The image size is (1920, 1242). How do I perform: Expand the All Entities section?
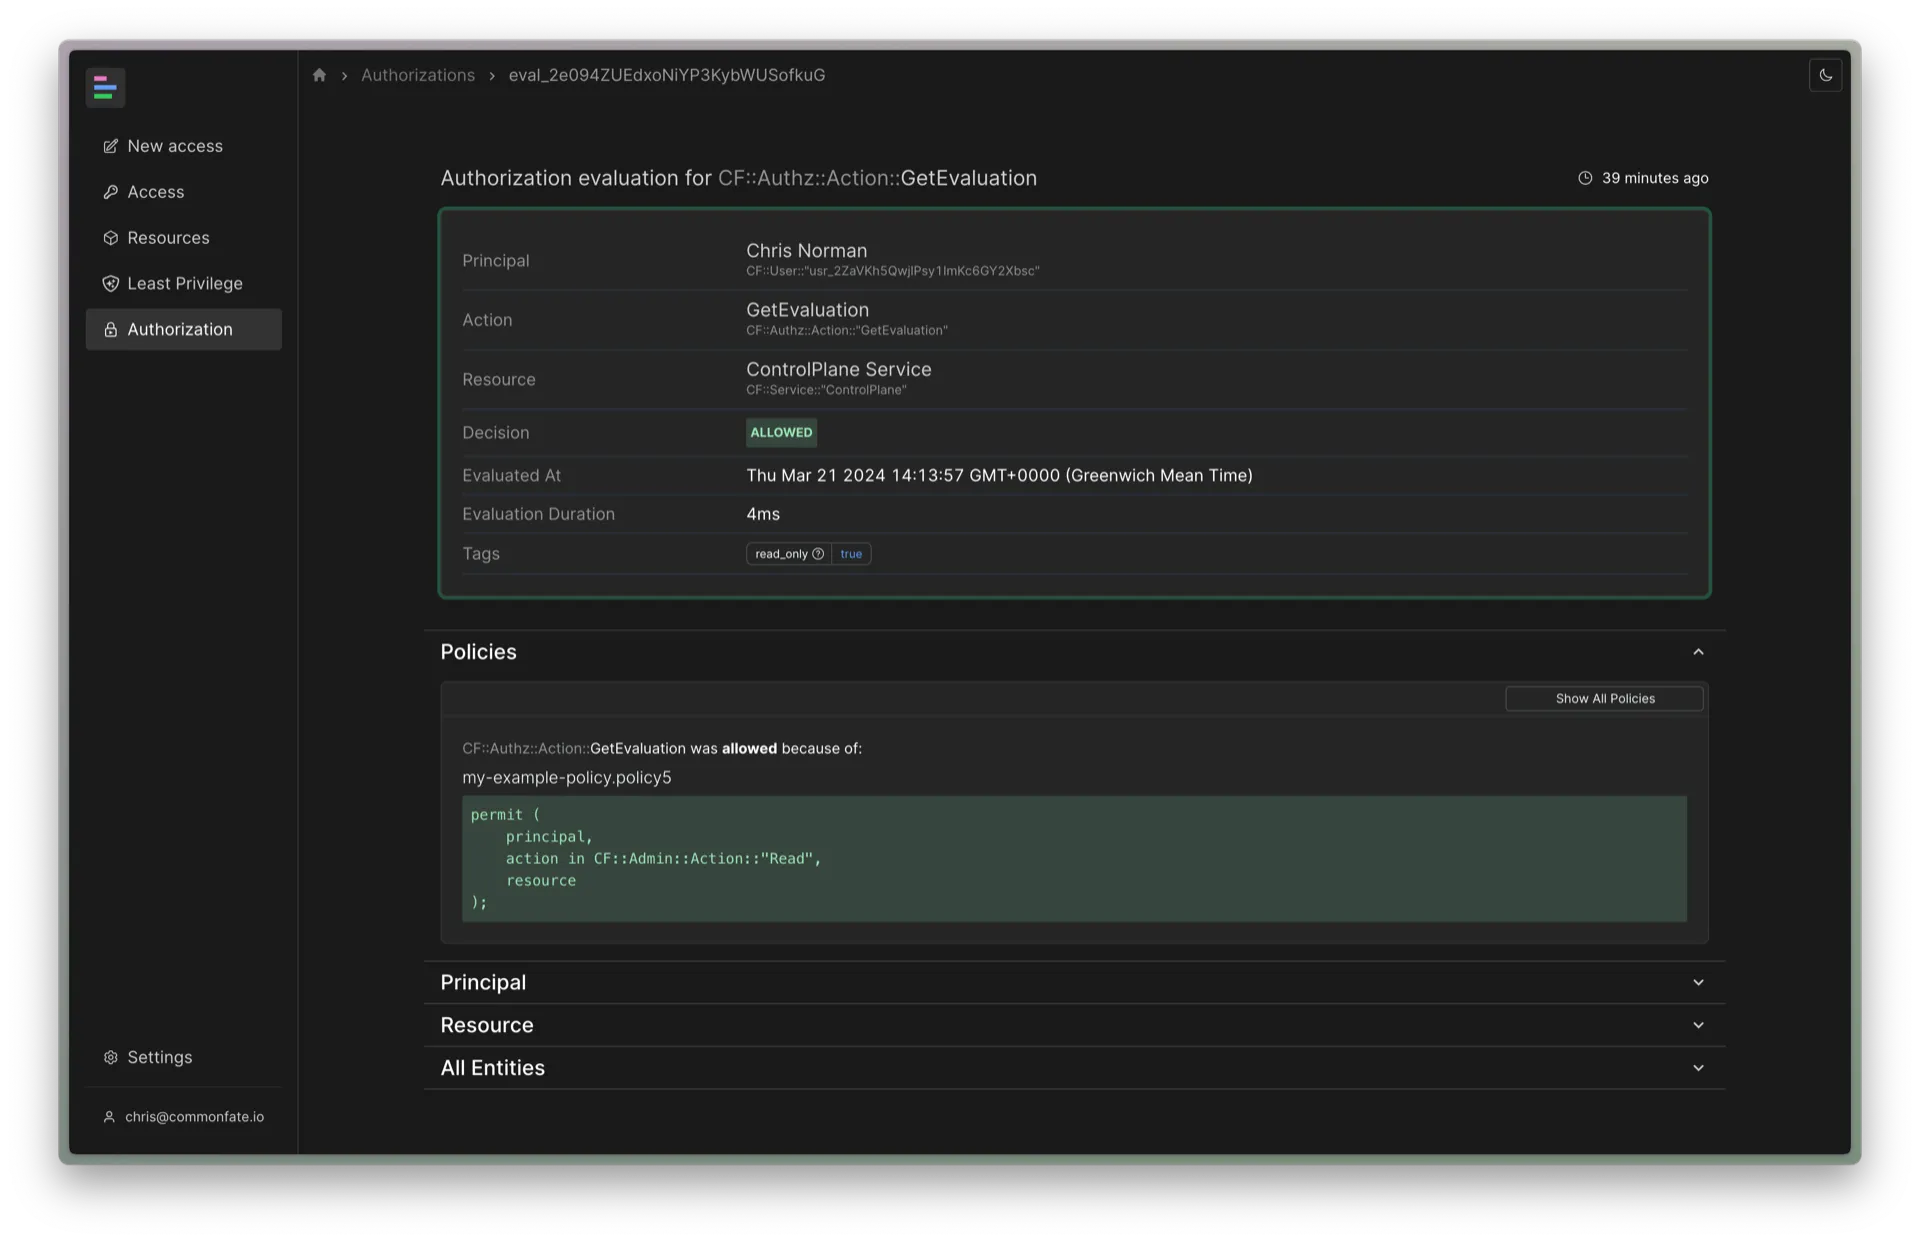coord(1698,1068)
